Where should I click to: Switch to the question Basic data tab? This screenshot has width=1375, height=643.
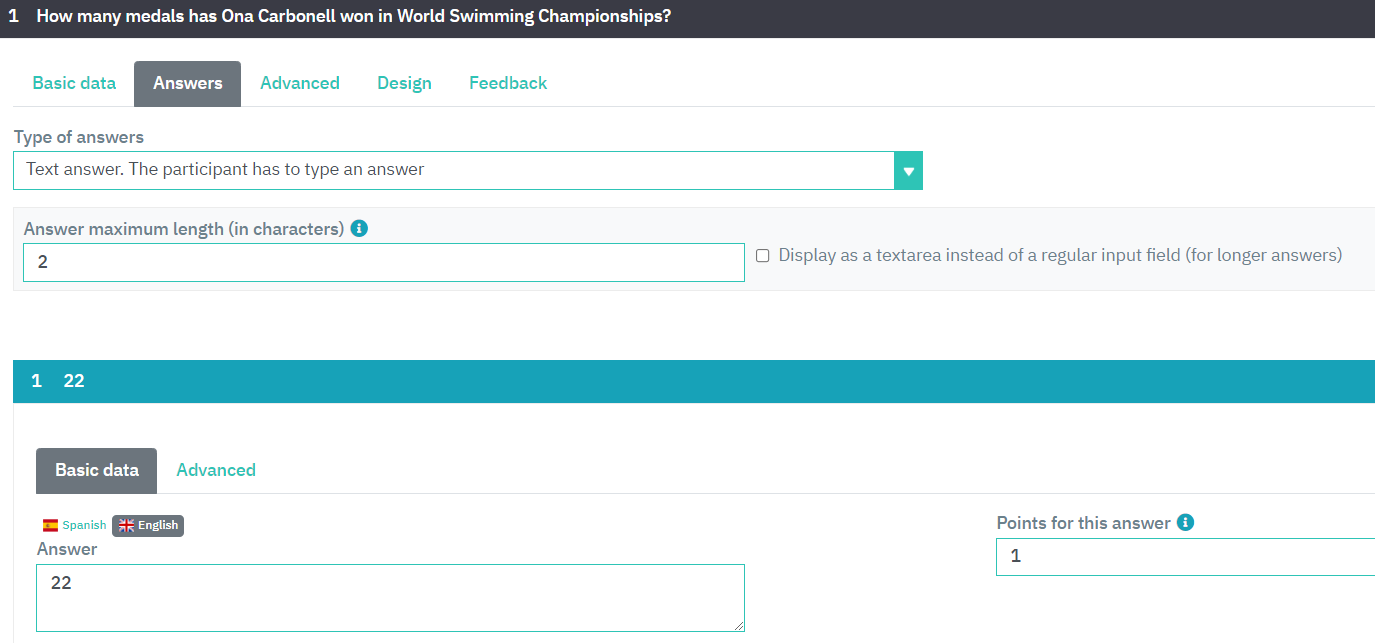[74, 83]
